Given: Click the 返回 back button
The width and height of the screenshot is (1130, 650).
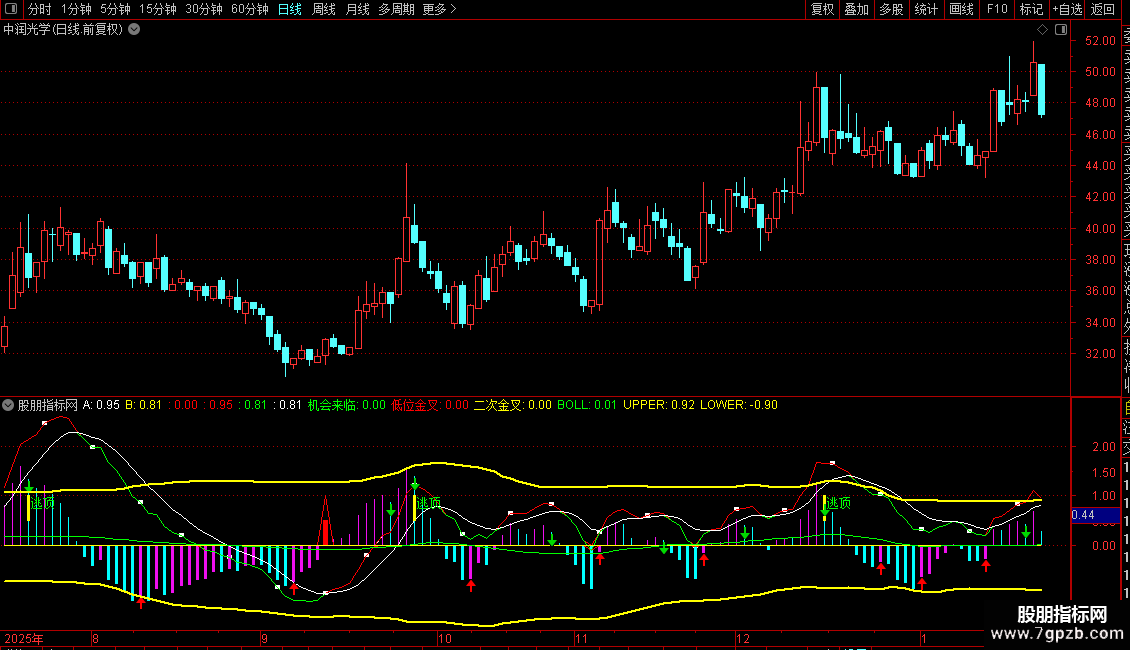Looking at the screenshot, I should tap(1103, 9).
